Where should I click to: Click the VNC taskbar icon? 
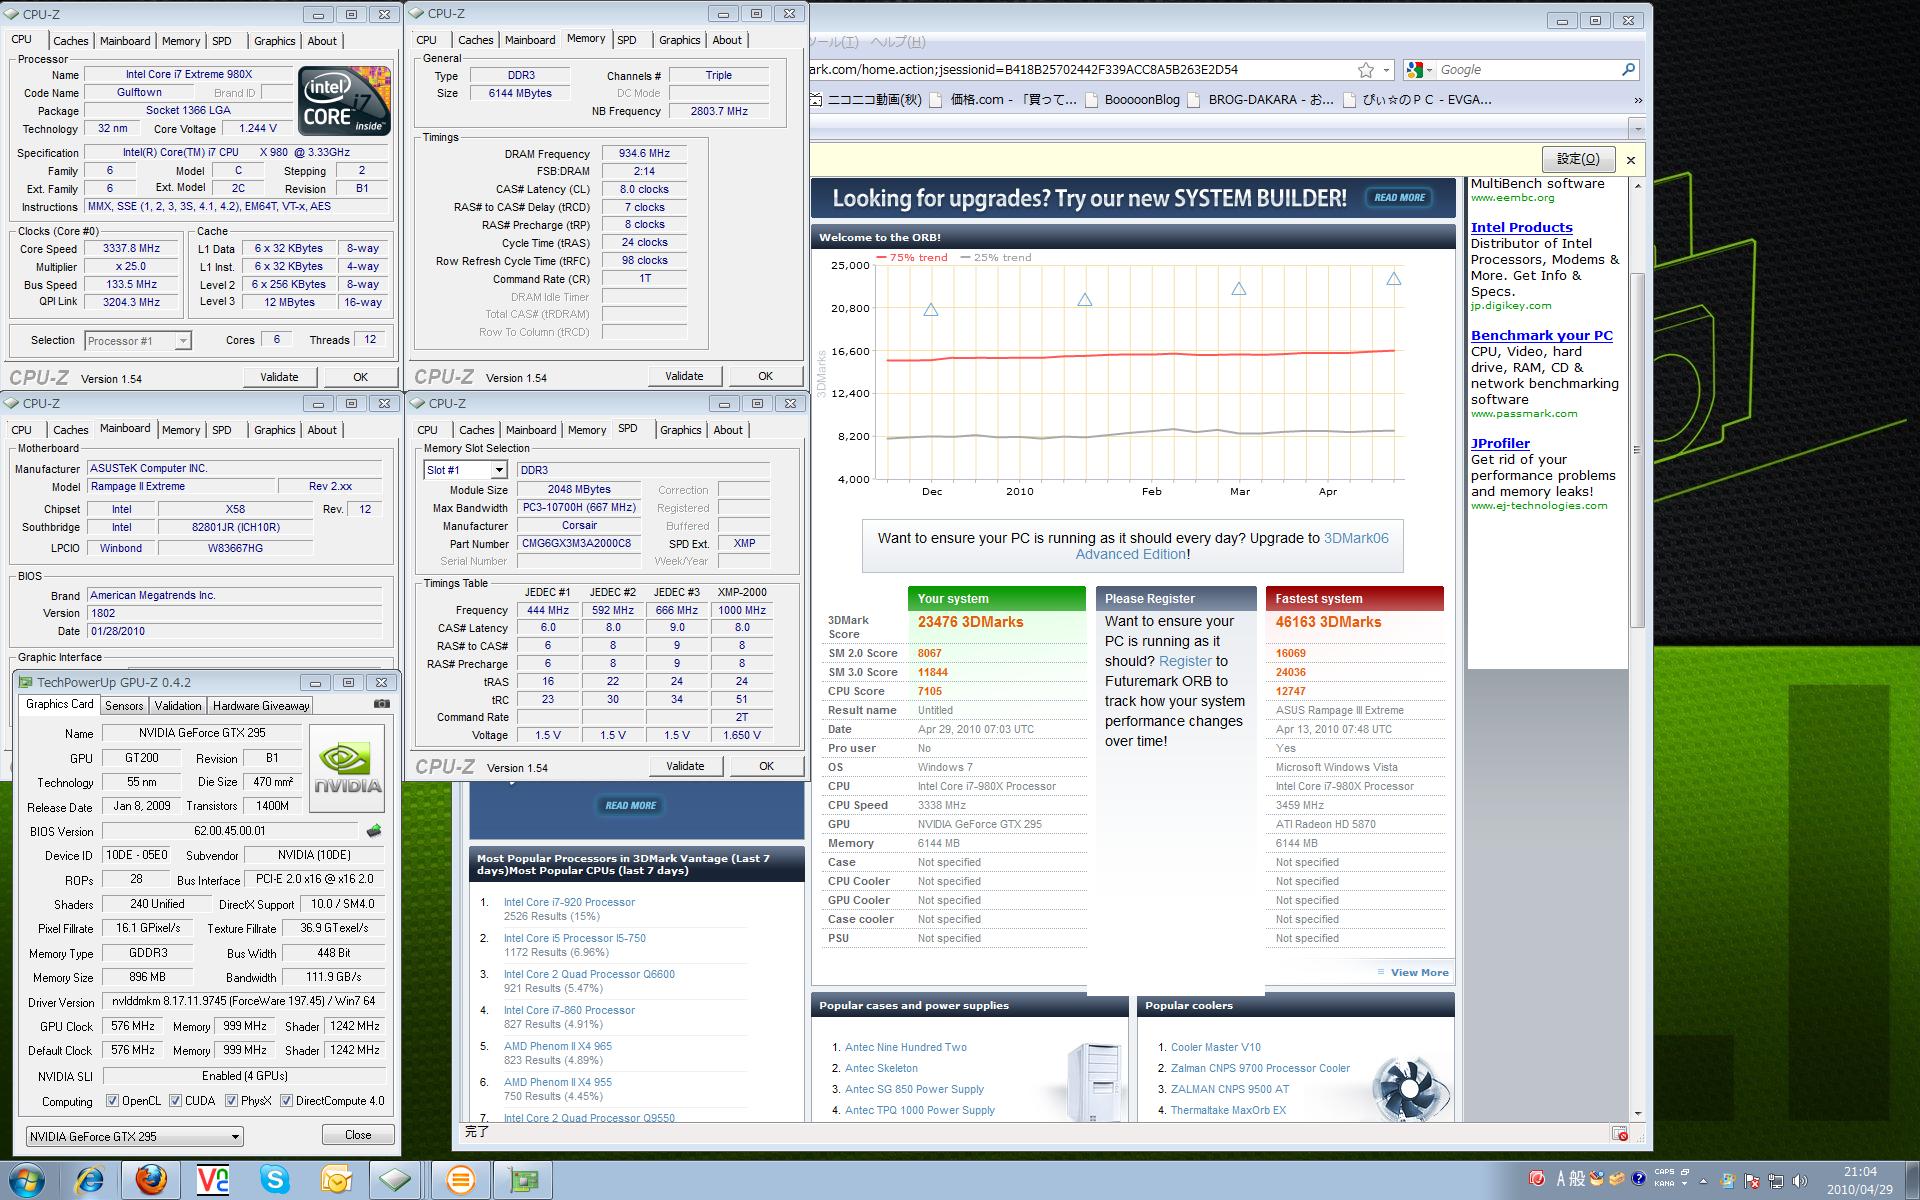(213, 1180)
